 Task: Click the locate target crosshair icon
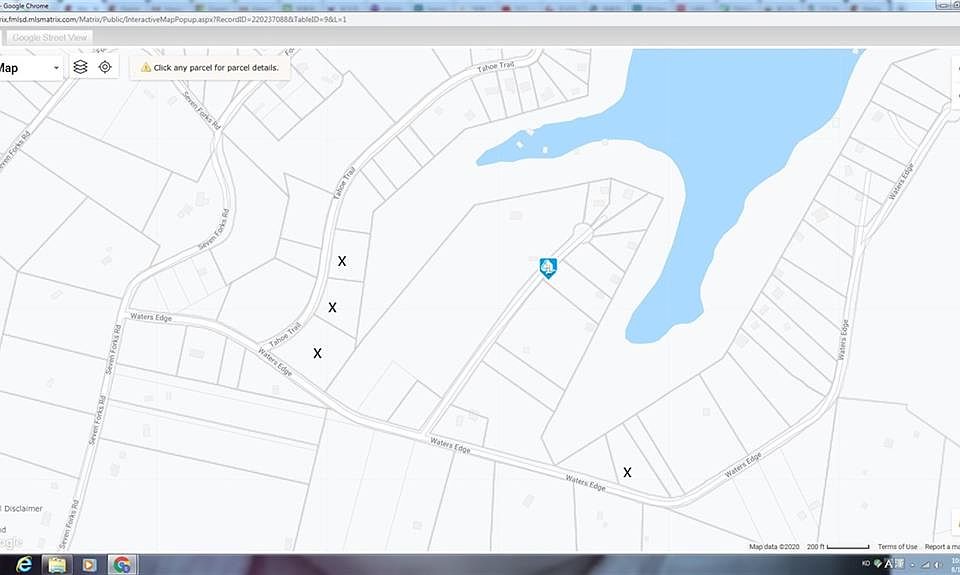pyautogui.click(x=105, y=67)
